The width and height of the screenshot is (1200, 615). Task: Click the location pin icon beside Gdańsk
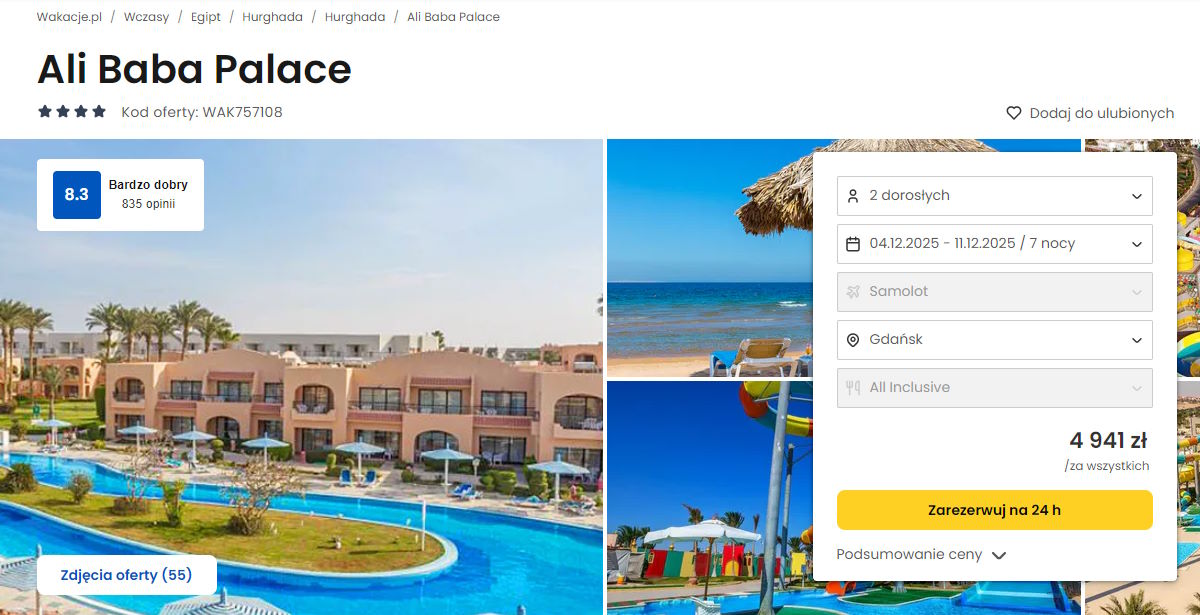(x=853, y=340)
